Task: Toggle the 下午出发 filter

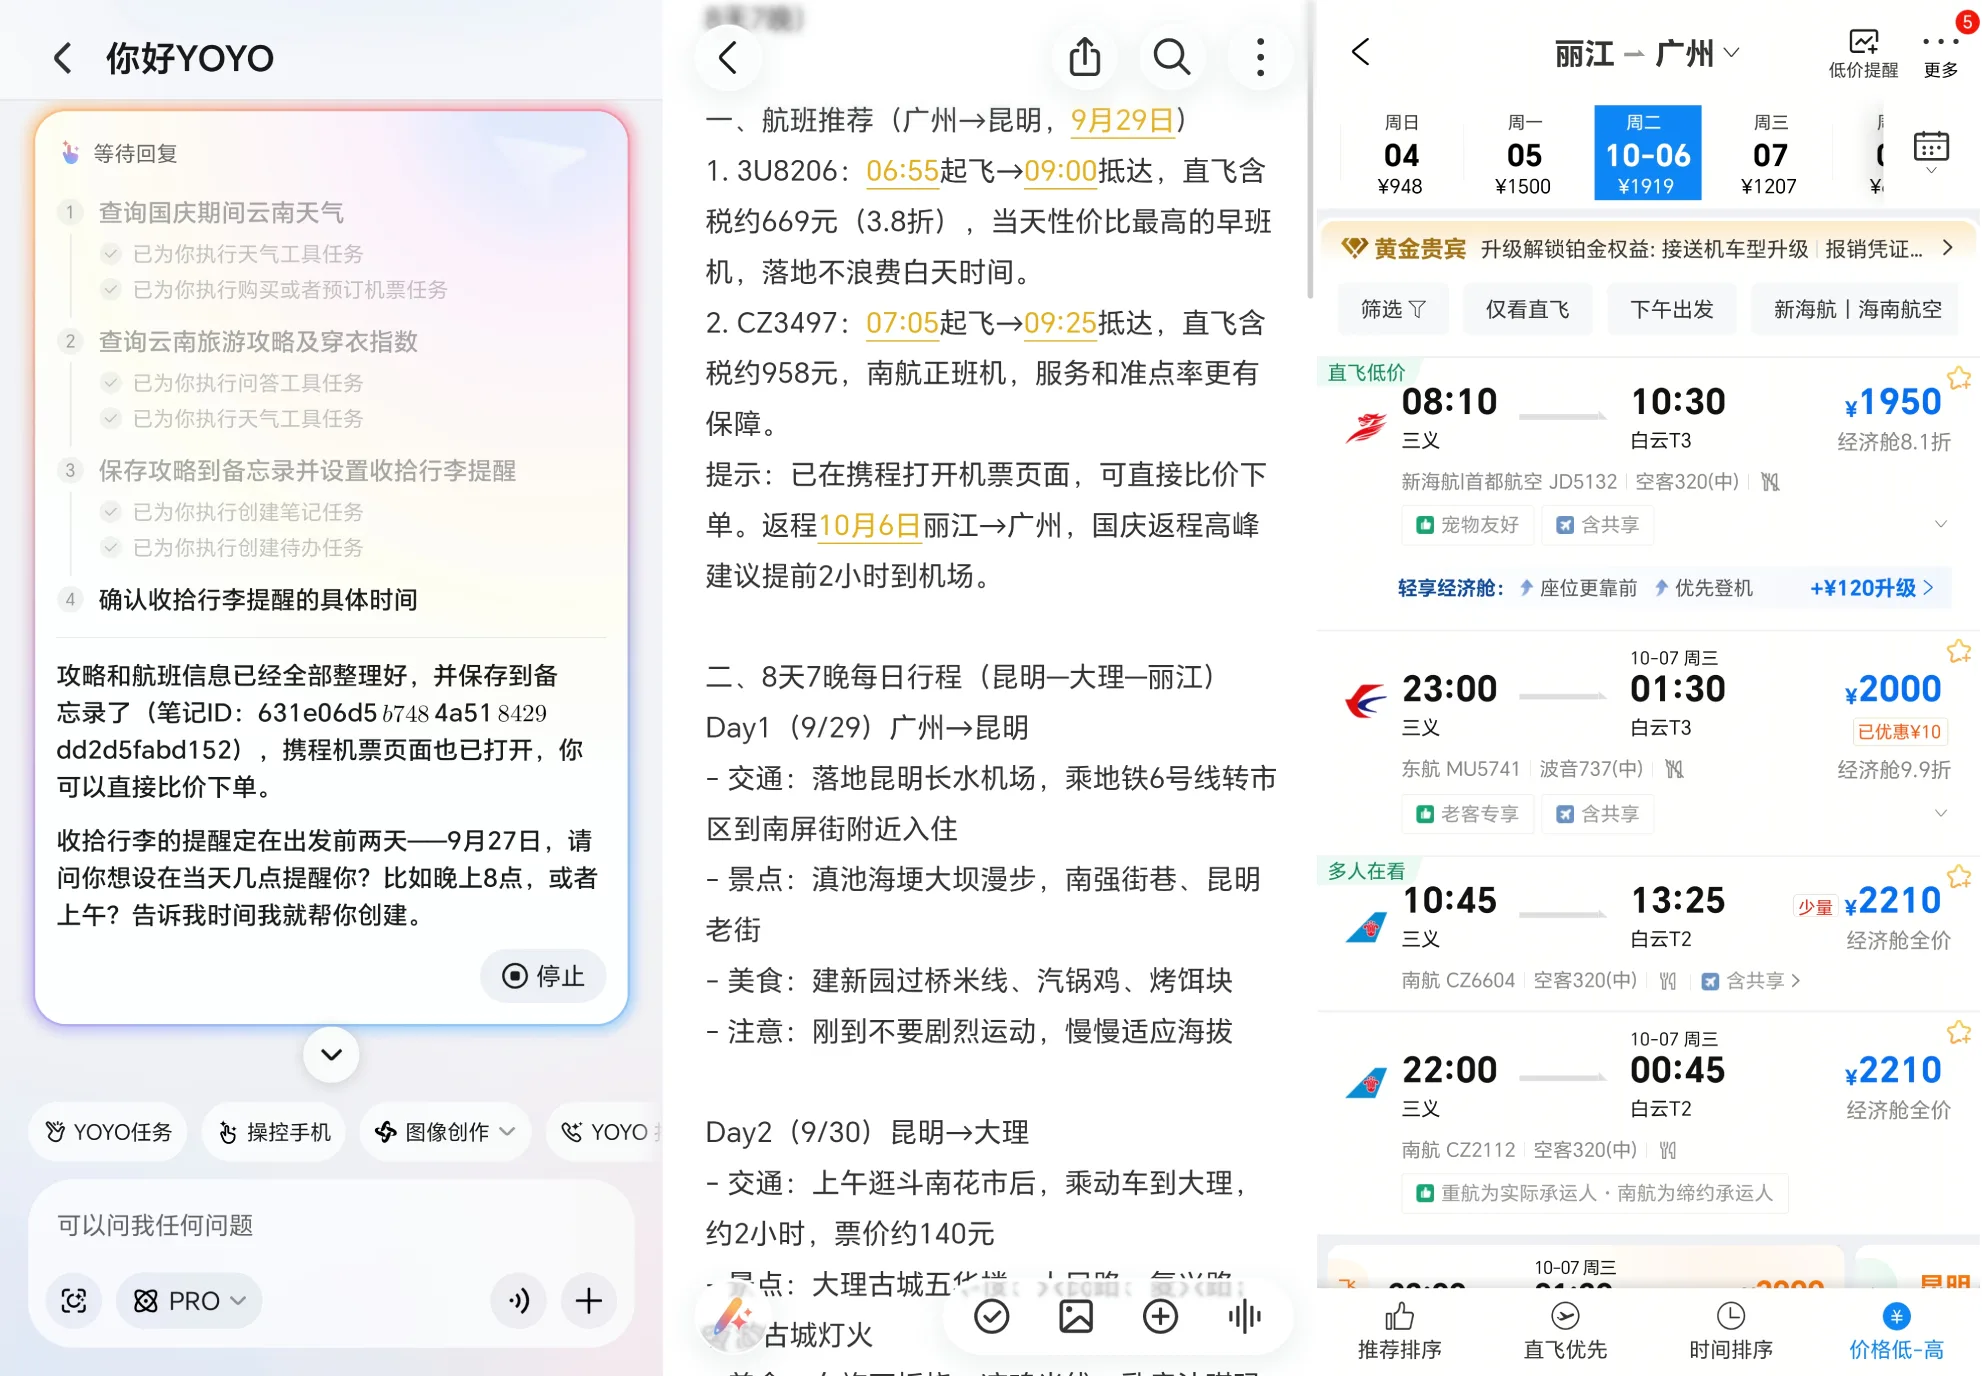Action: tap(1671, 310)
